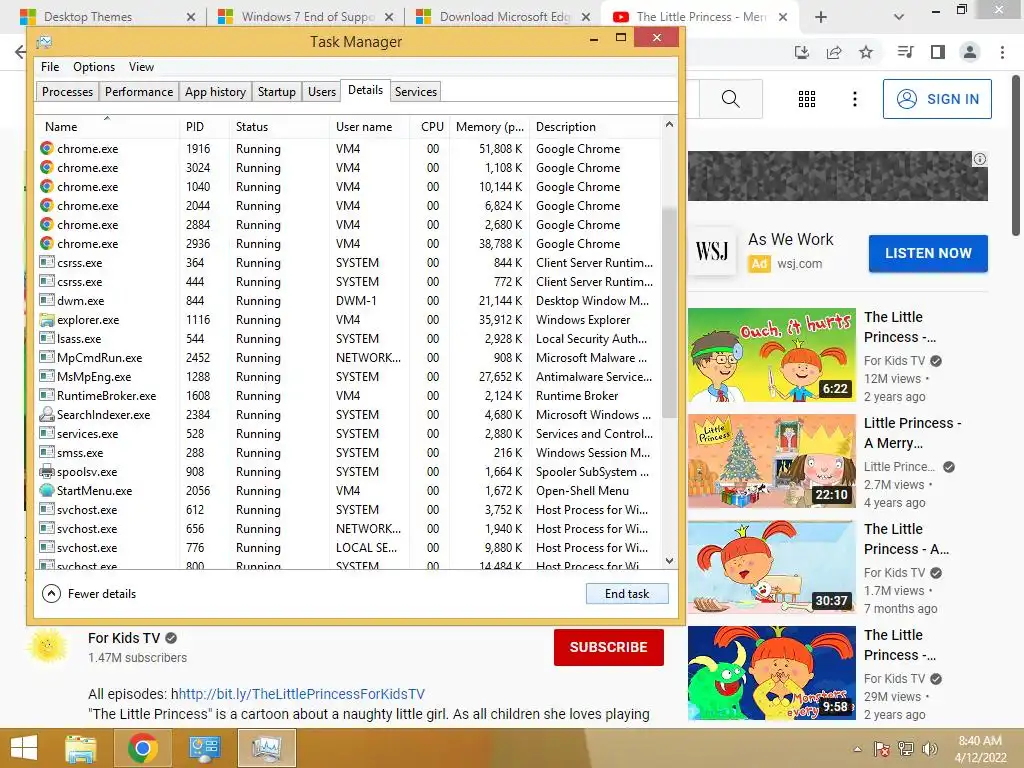This screenshot has width=1024, height=768.
Task: Switch to the Processes tab
Action: pos(67,91)
